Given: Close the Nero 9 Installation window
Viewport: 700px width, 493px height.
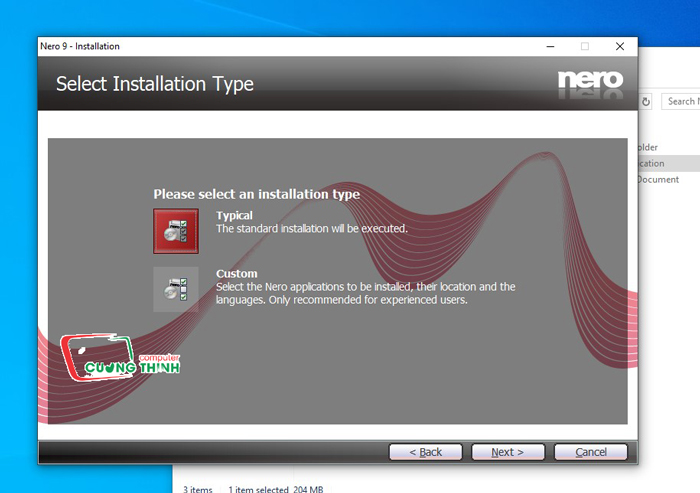Looking at the screenshot, I should [x=620, y=46].
